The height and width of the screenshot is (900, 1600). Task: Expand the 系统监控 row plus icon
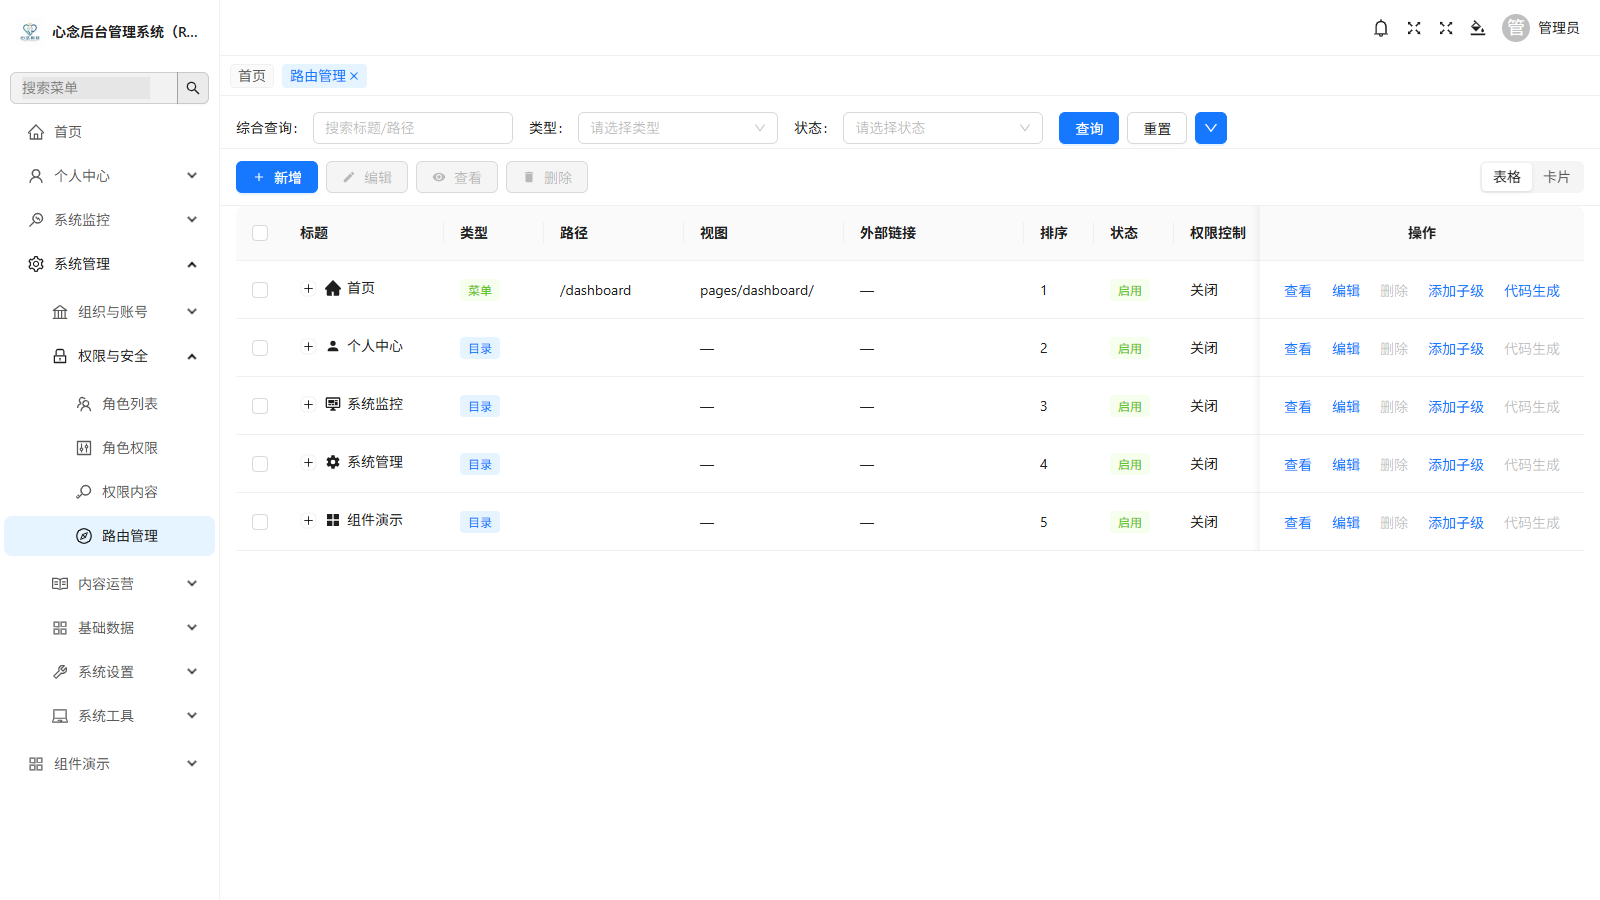coord(308,404)
